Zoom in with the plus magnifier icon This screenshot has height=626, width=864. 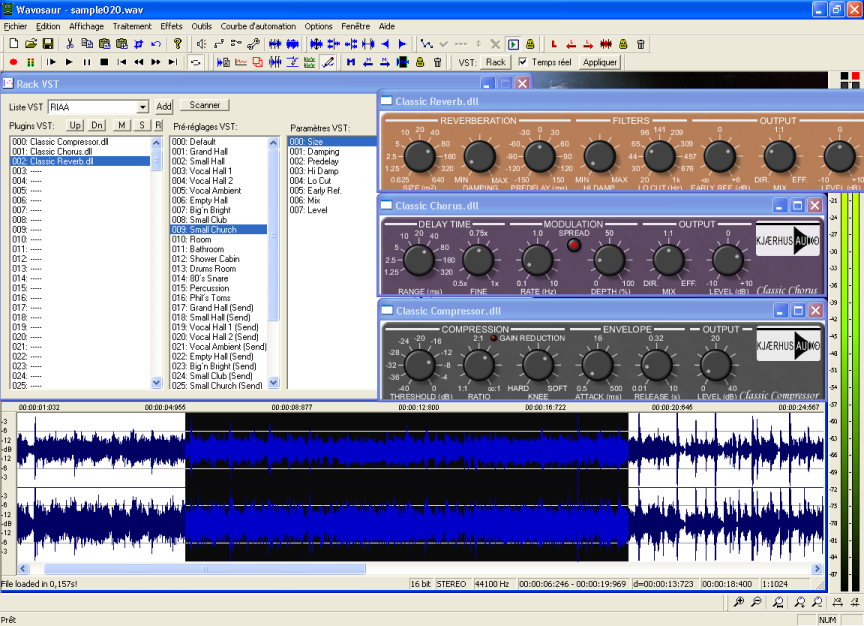739,602
